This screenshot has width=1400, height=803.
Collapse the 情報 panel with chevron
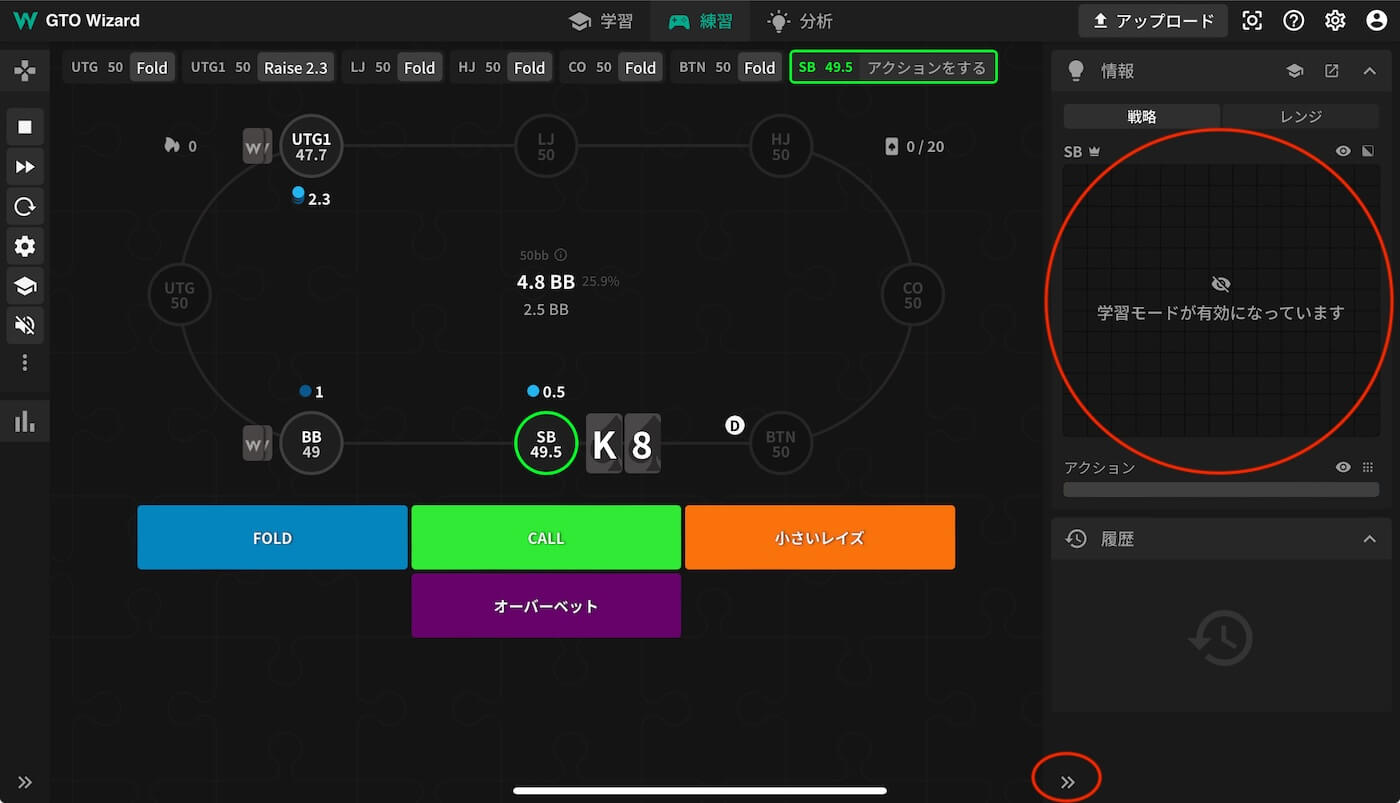click(x=1369, y=71)
